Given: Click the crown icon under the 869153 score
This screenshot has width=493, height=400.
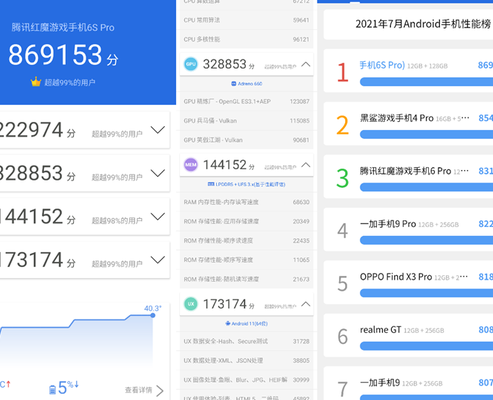Looking at the screenshot, I should click(x=36, y=82).
